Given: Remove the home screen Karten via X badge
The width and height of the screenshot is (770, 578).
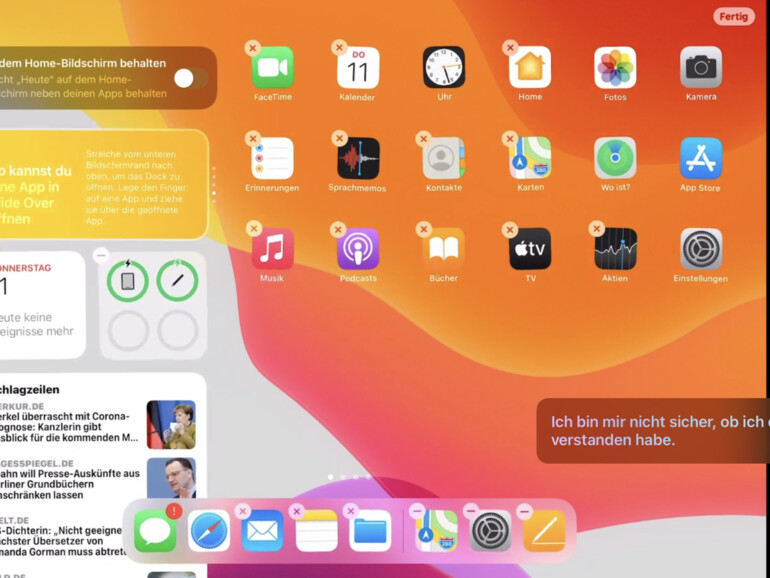Looking at the screenshot, I should tap(510, 139).
